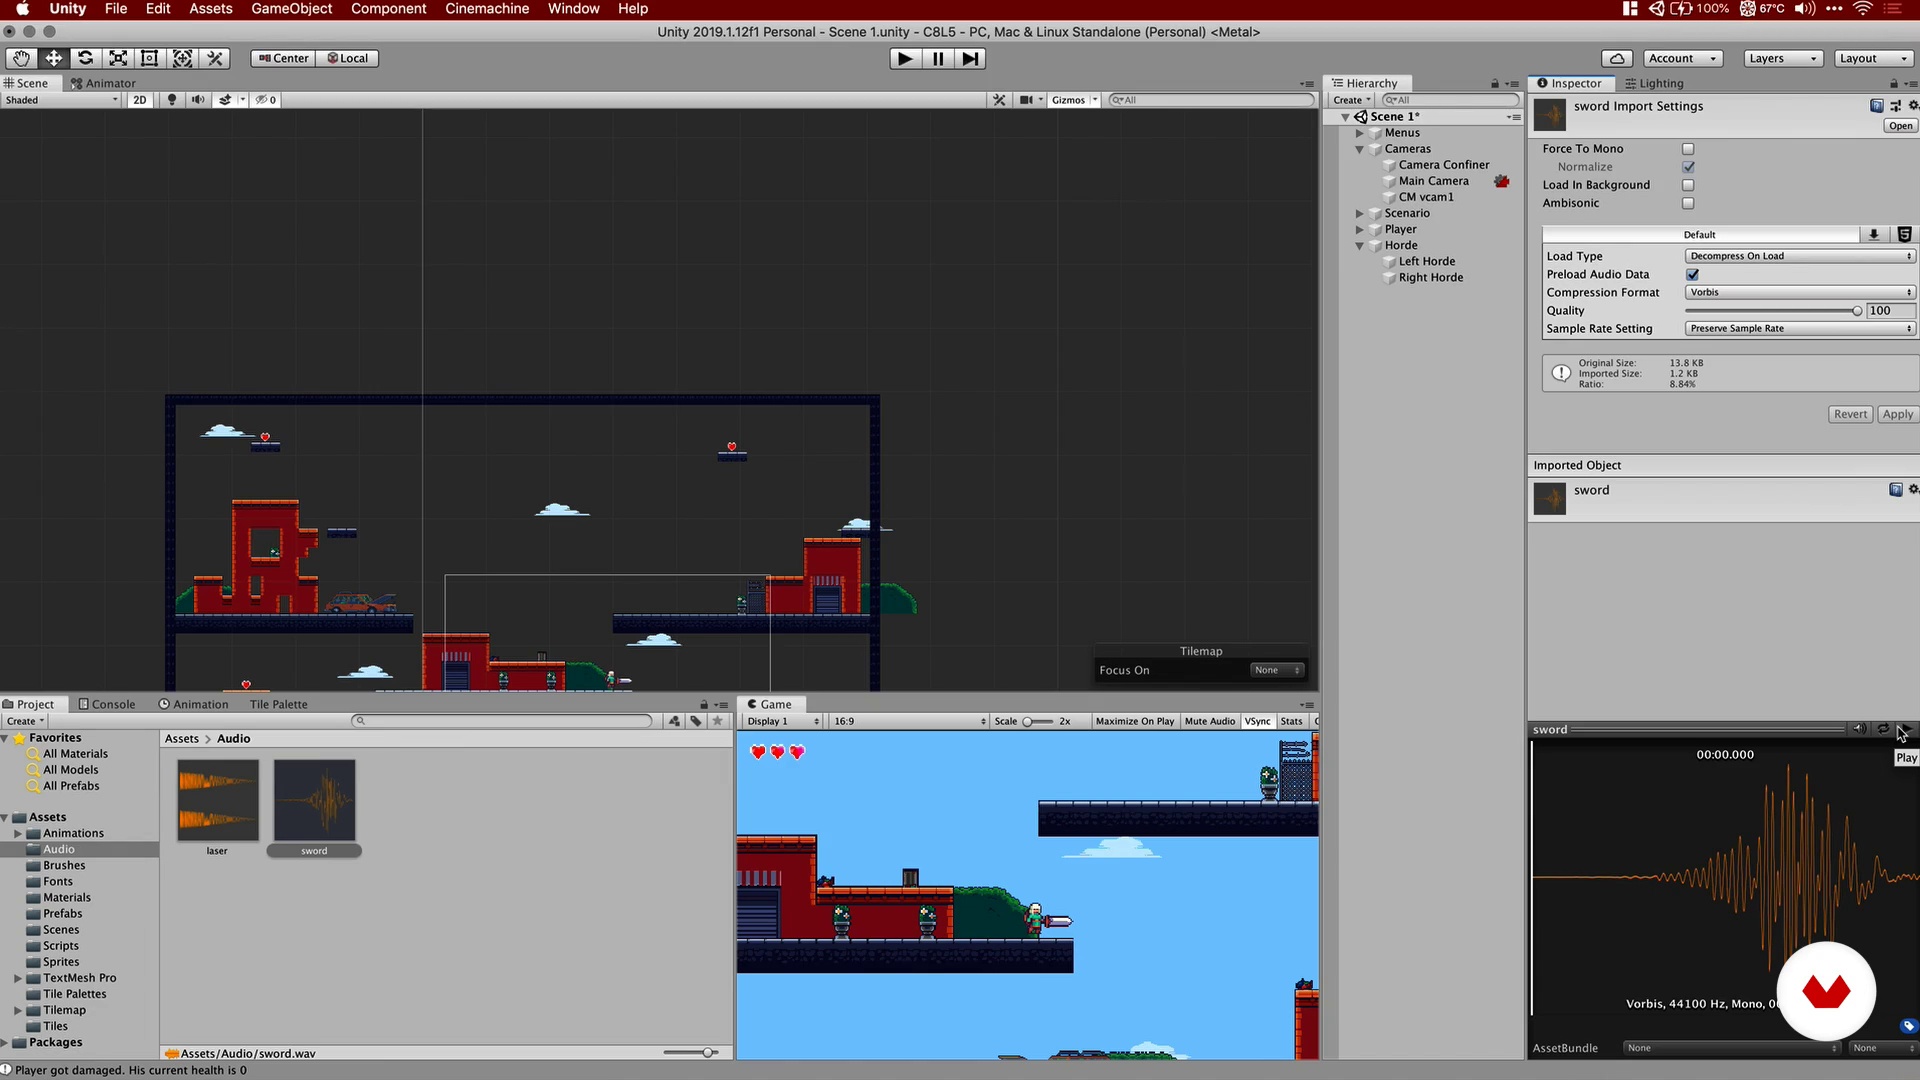
Task: Switch to the Console tab
Action: pos(106,704)
